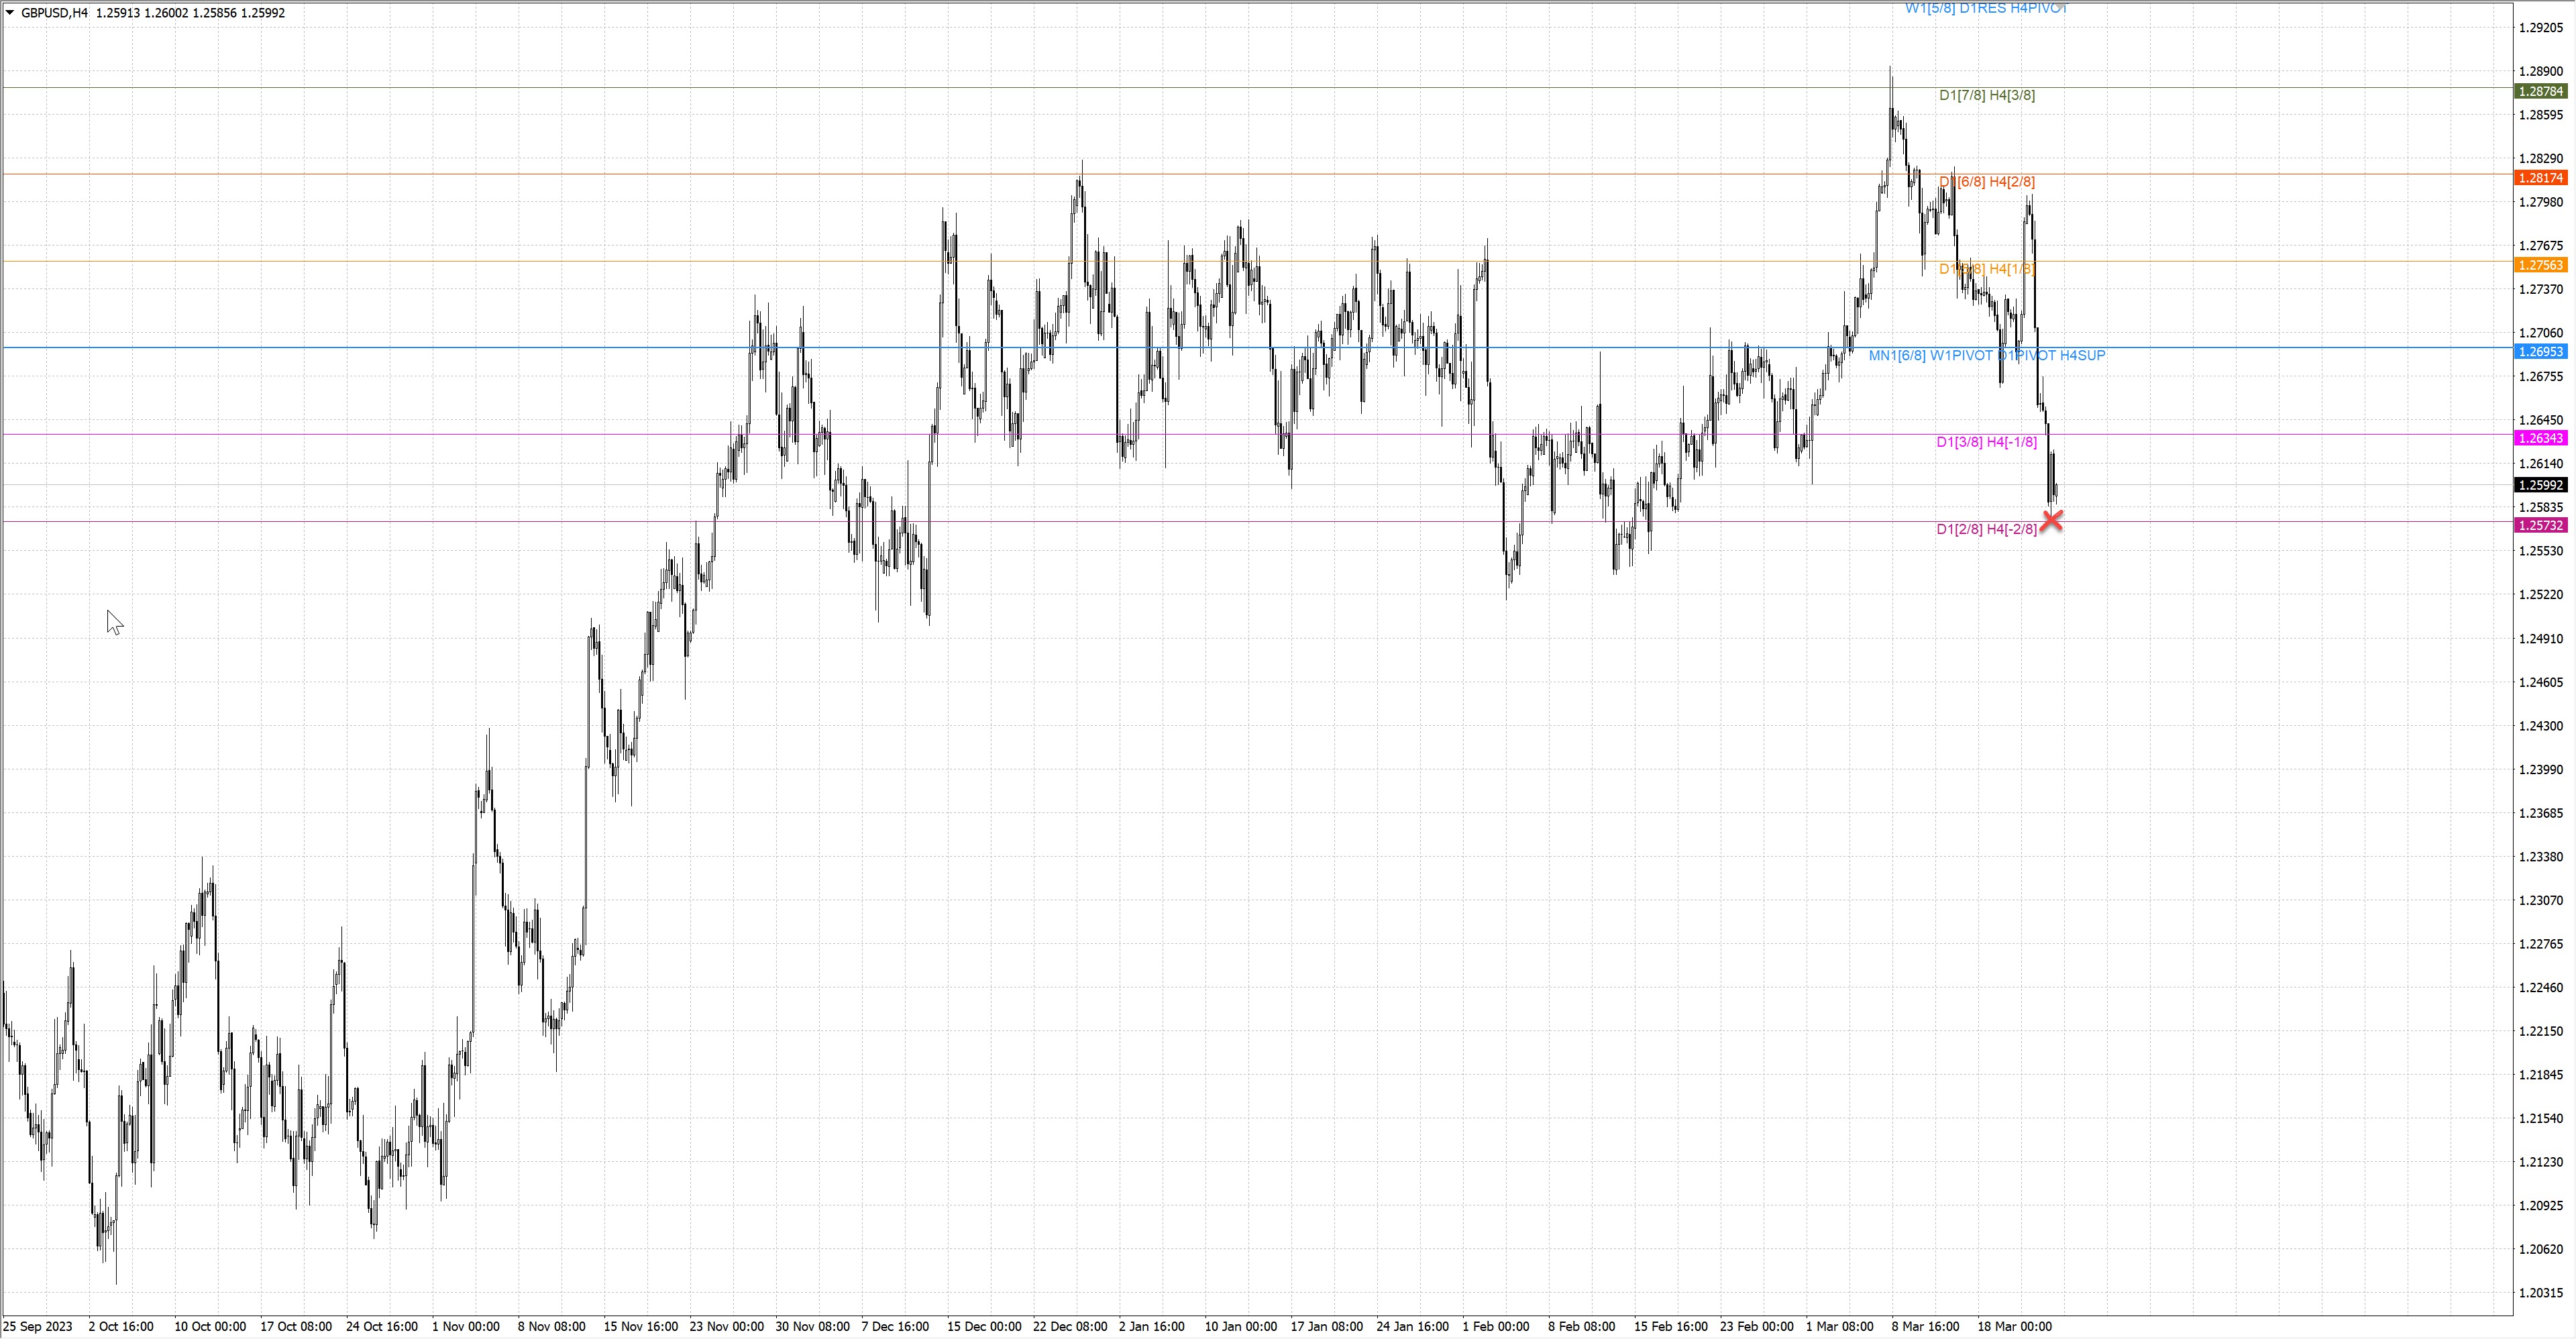Click the orange-red 1.28174 price tag
This screenshot has width=2576, height=1339.
tap(2540, 178)
